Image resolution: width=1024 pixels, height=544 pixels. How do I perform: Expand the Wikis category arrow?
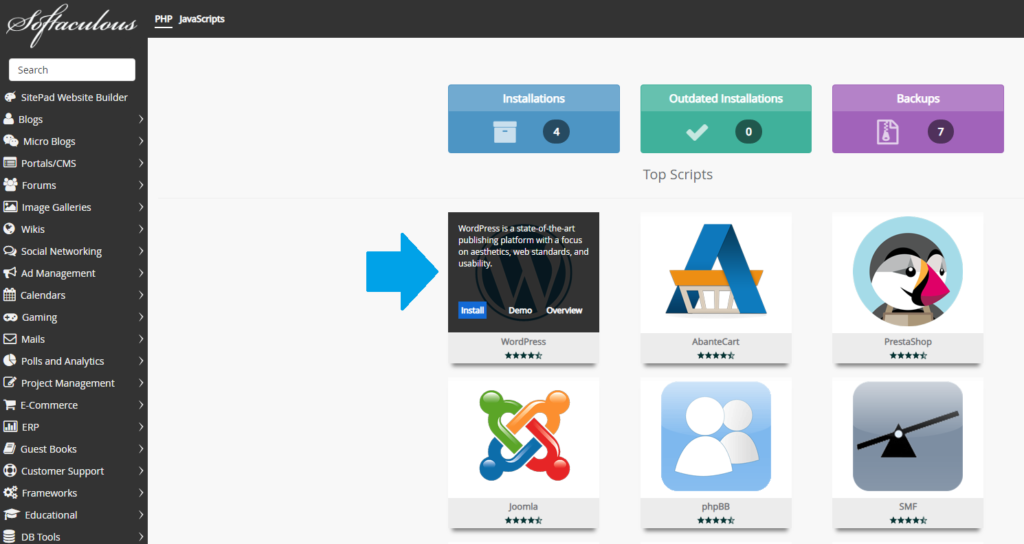(x=141, y=229)
